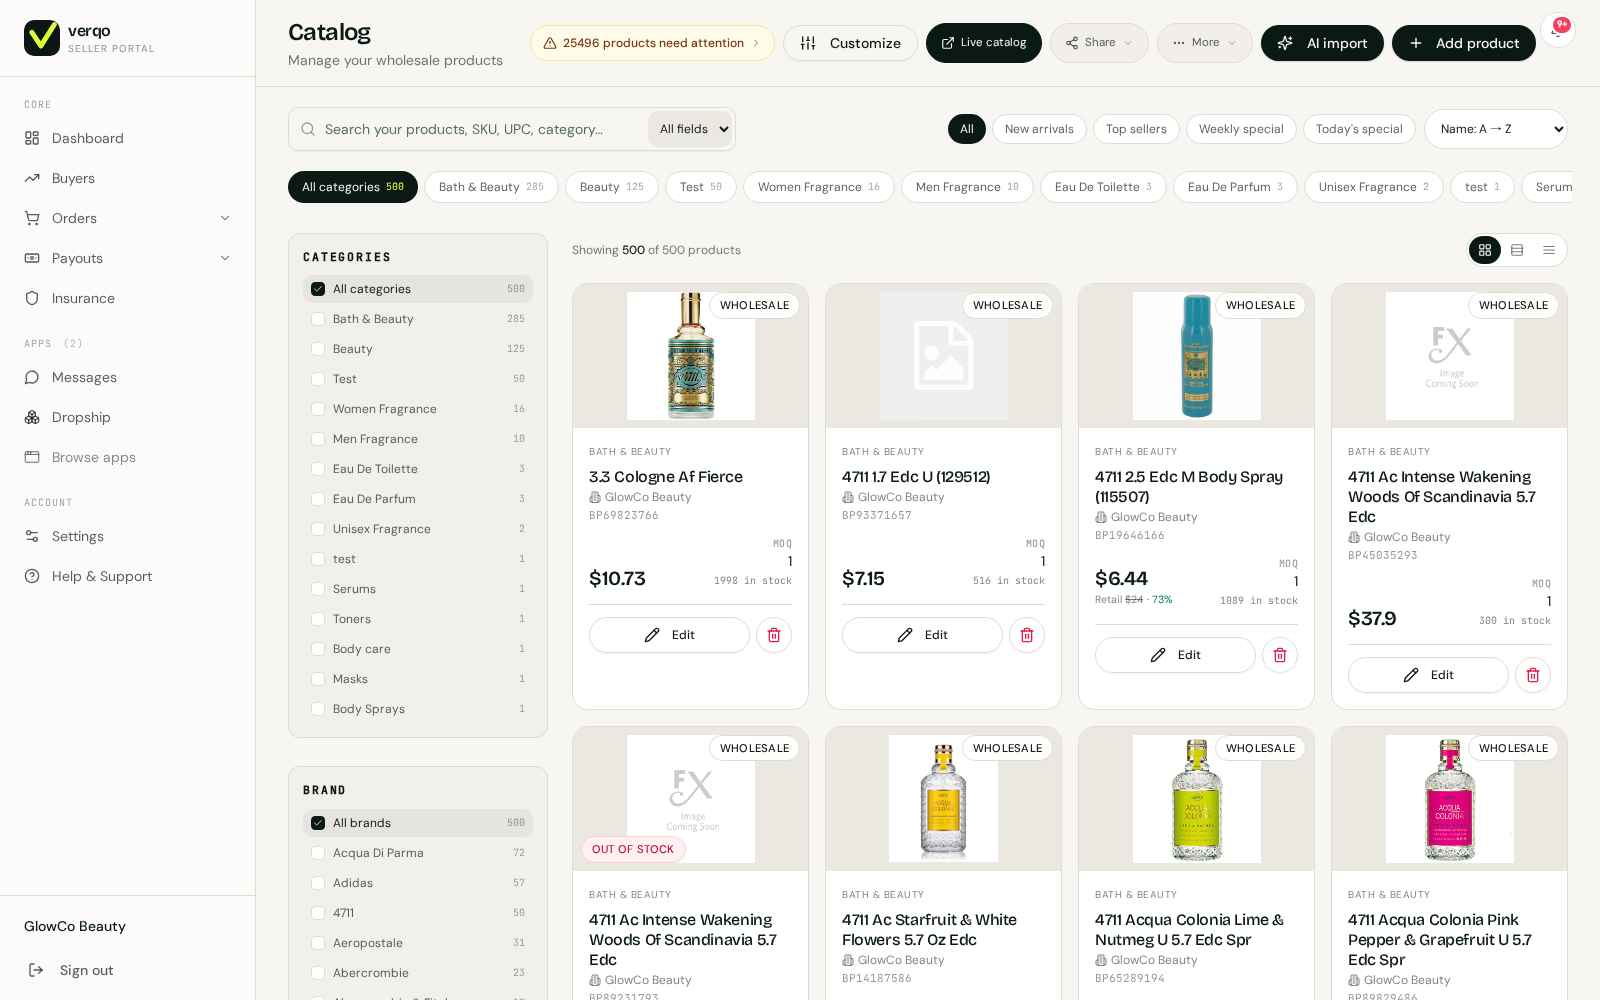Check Body Sprays category filter
1600x1000 pixels.
click(x=318, y=709)
